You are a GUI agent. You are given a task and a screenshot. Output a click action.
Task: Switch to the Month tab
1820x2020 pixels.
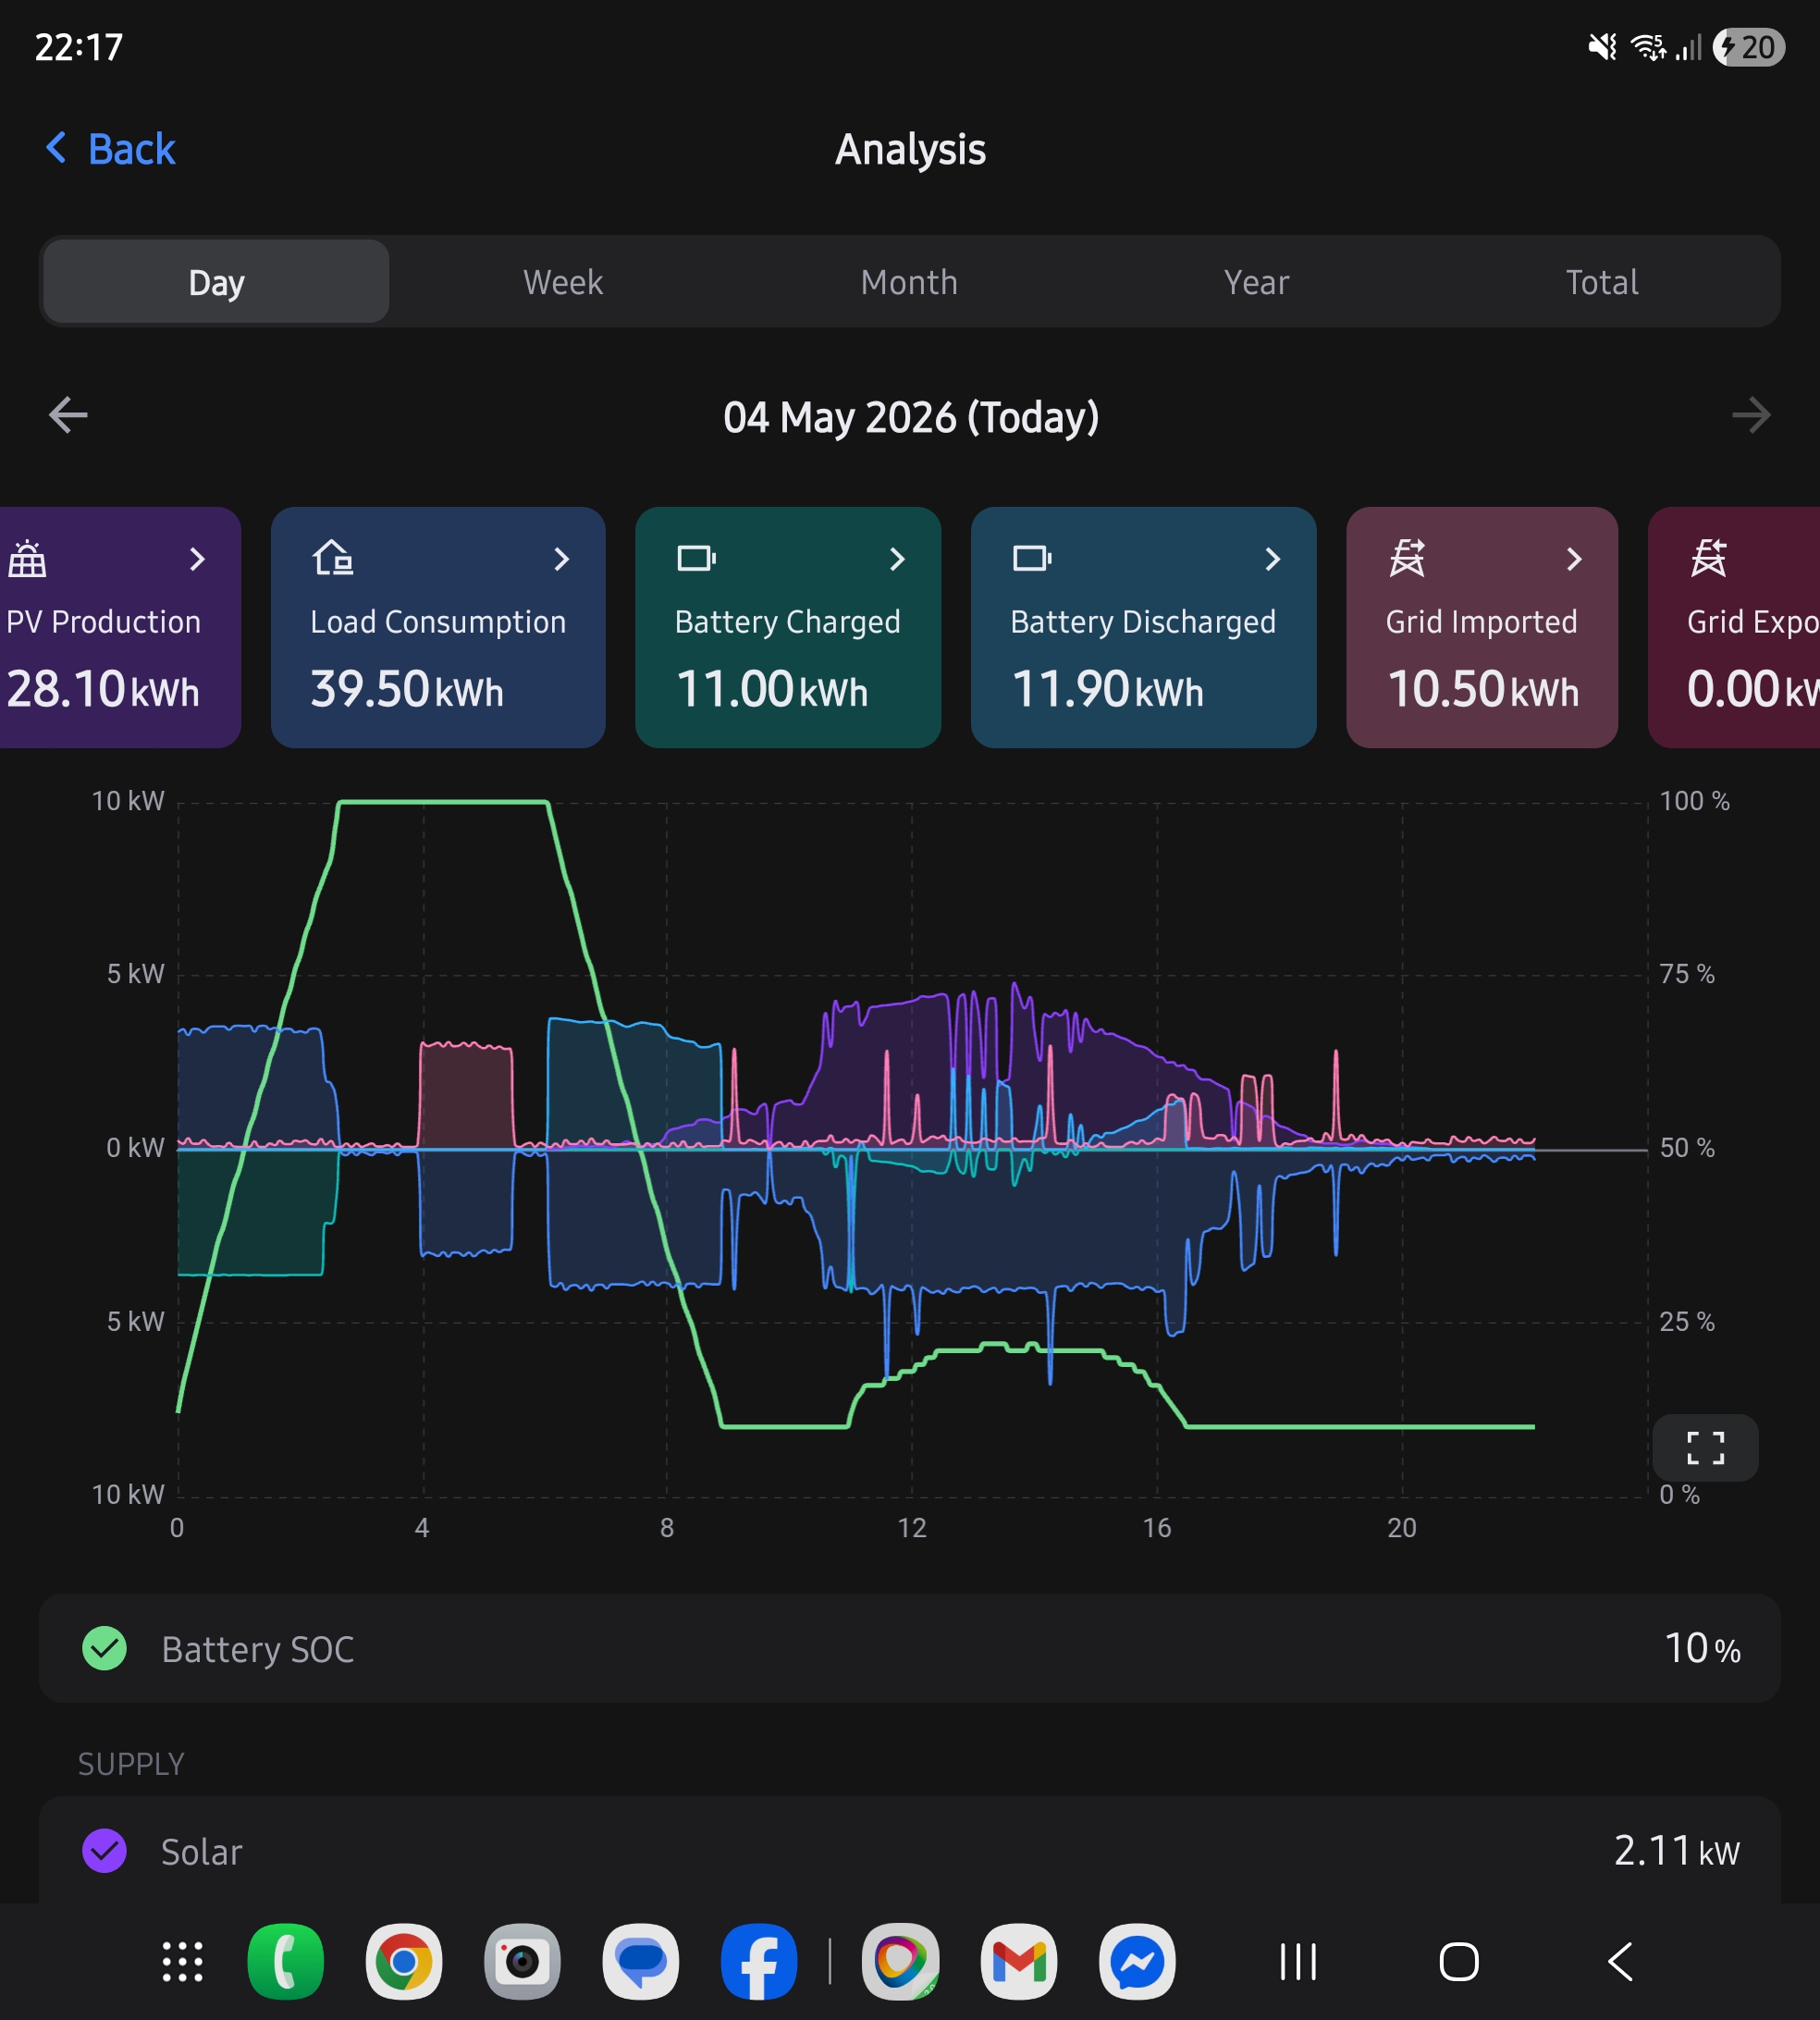click(909, 282)
